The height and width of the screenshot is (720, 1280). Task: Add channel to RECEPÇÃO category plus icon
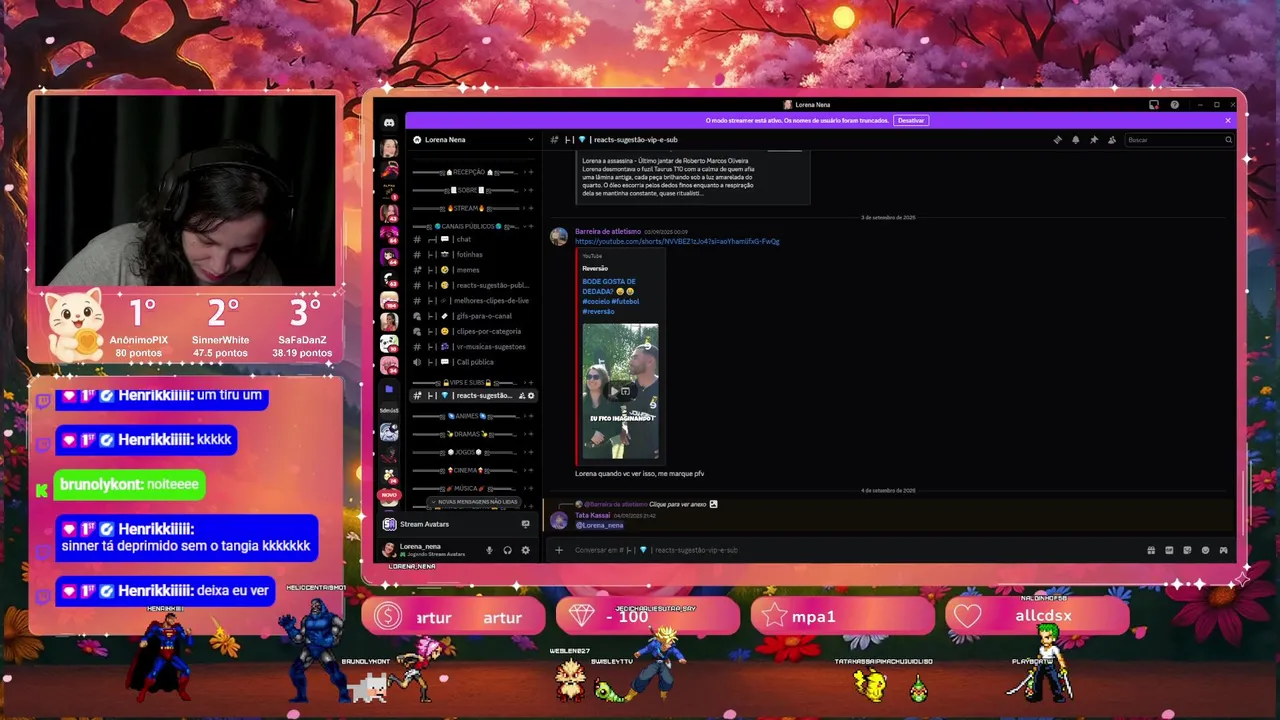pyautogui.click(x=531, y=172)
